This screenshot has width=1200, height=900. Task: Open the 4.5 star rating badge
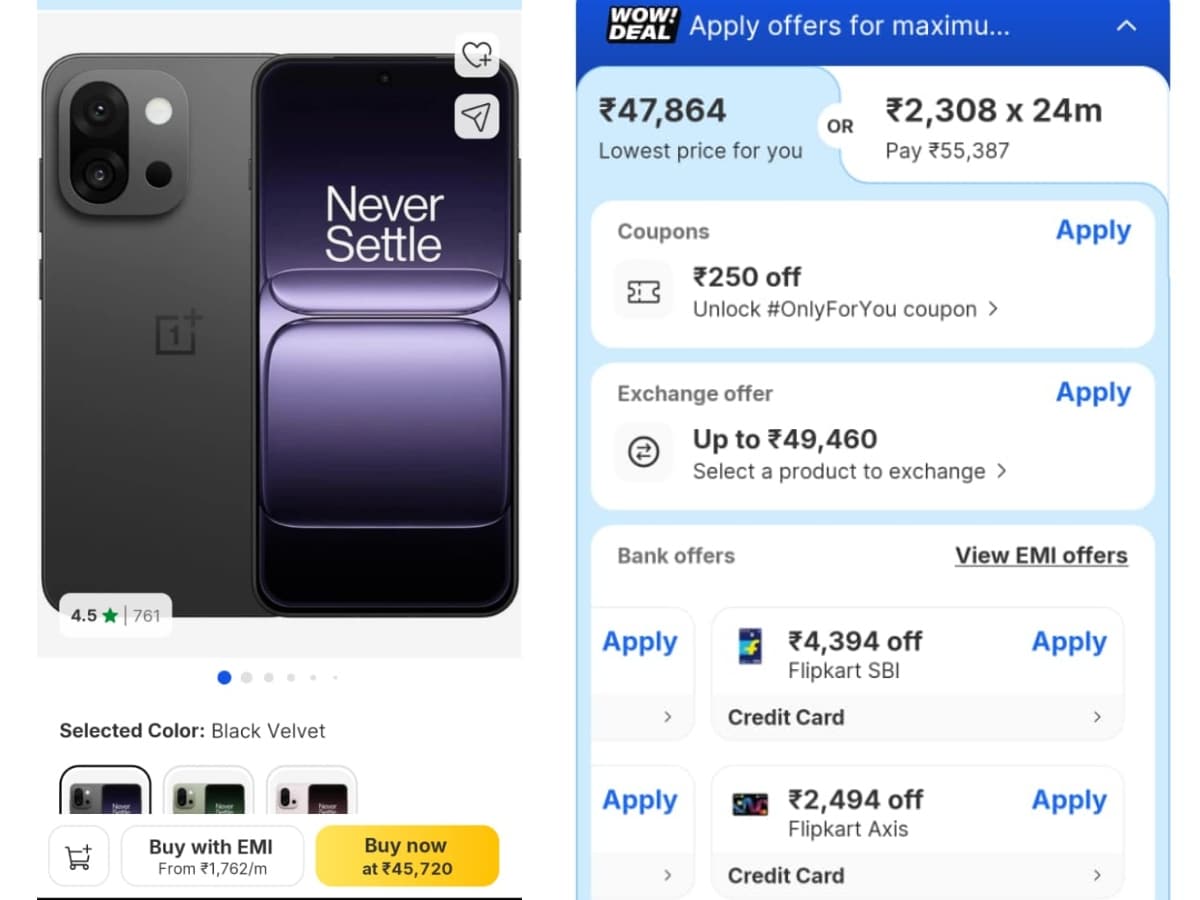(115, 615)
